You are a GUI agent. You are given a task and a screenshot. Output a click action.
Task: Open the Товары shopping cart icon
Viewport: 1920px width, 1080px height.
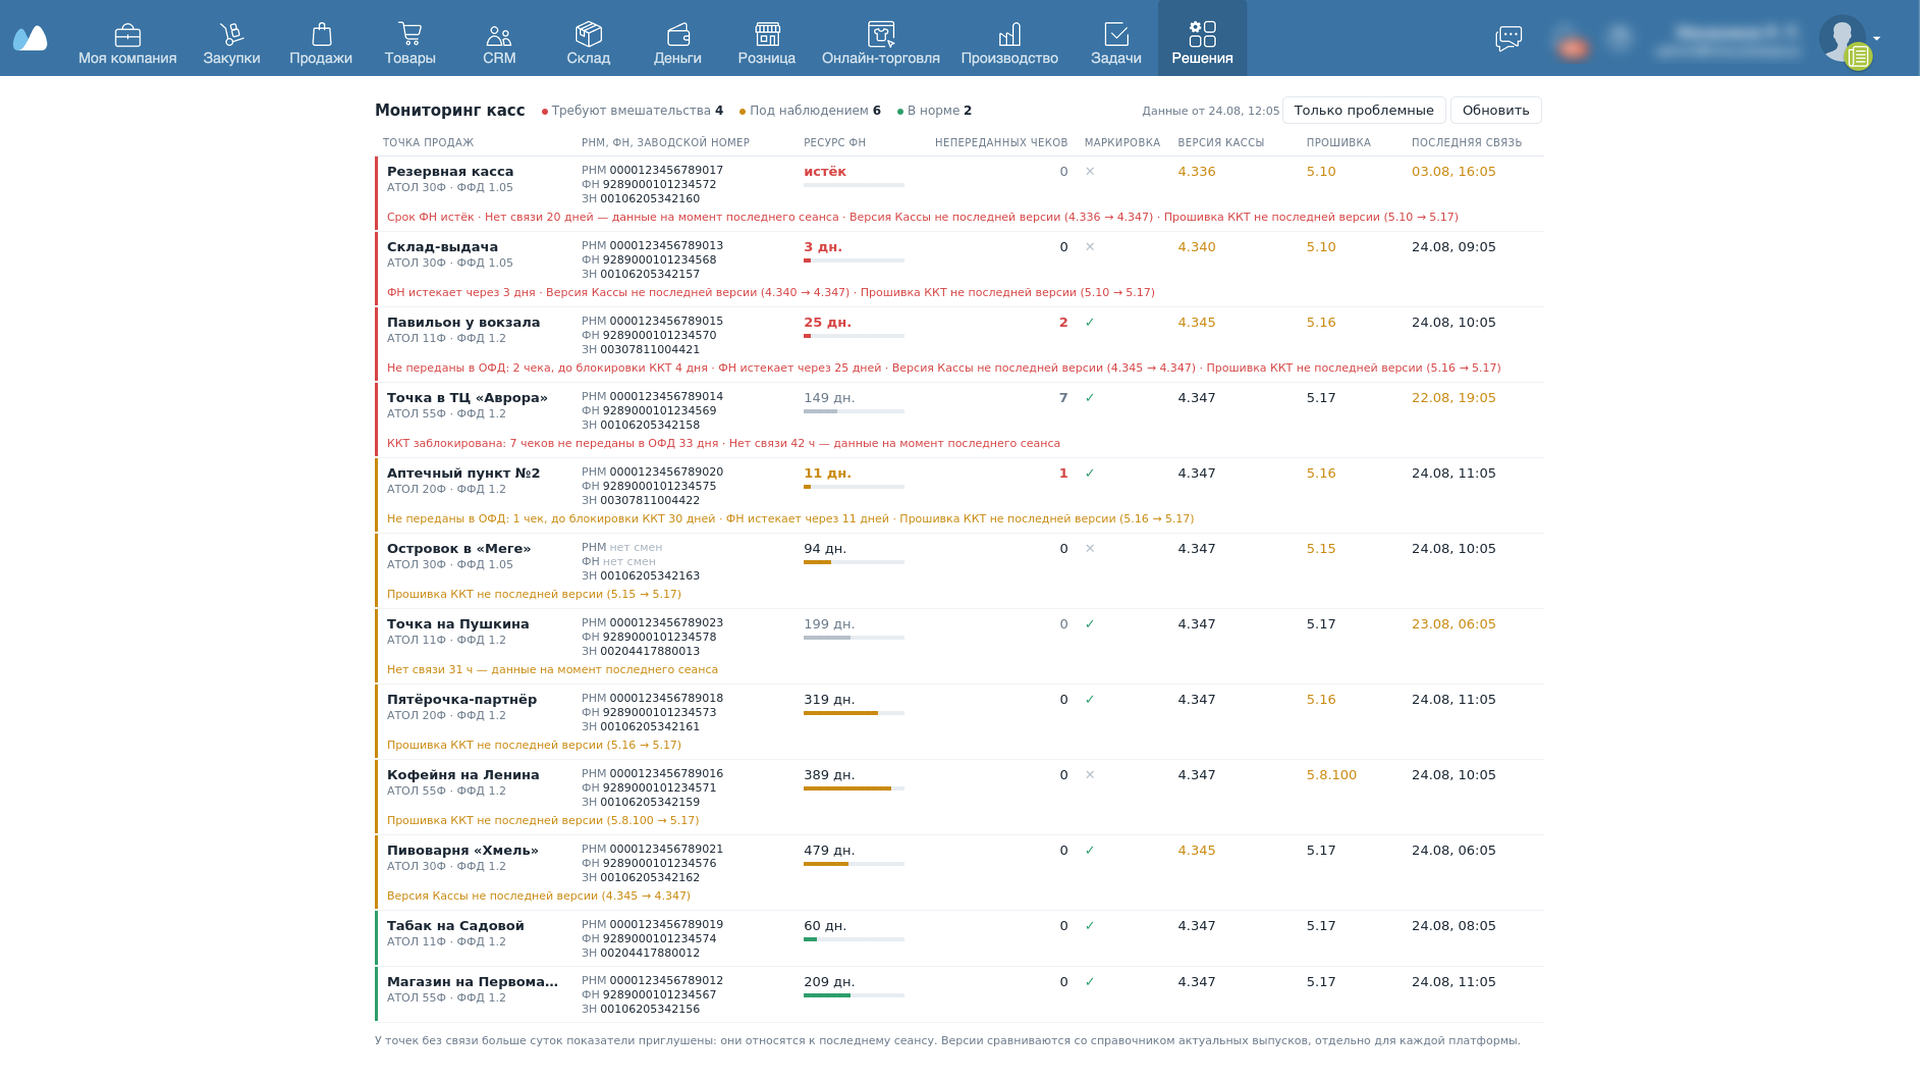coord(410,35)
